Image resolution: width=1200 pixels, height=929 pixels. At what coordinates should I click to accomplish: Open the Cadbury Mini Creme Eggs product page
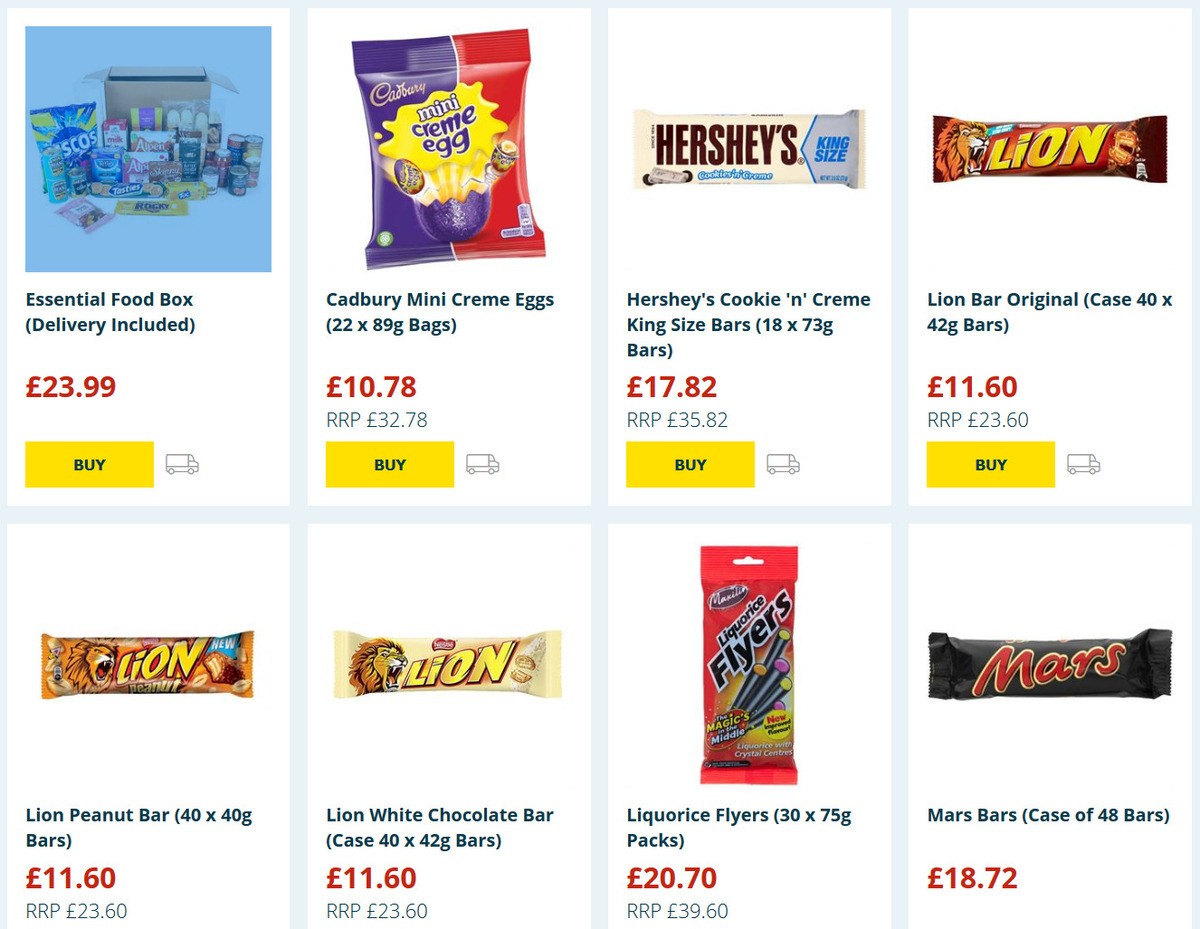point(441,311)
